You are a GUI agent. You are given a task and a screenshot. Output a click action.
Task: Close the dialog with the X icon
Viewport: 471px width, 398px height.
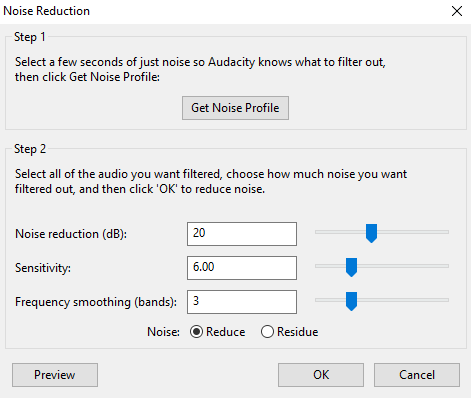(457, 11)
